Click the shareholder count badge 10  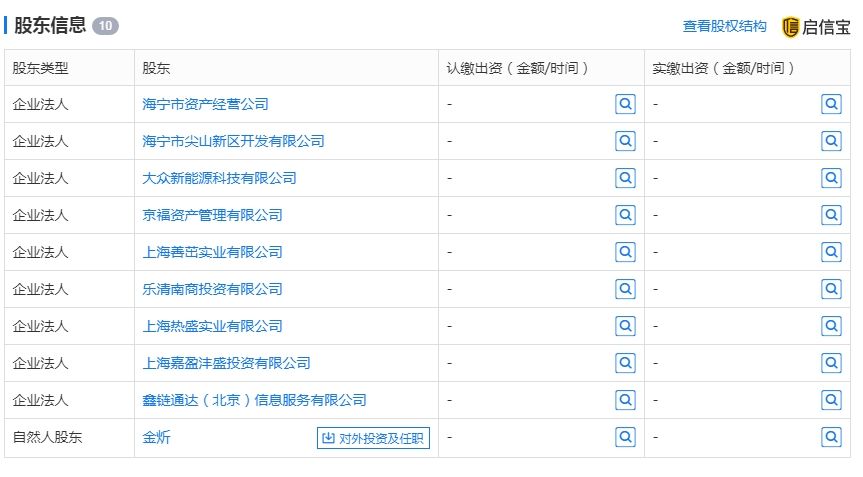tap(105, 26)
